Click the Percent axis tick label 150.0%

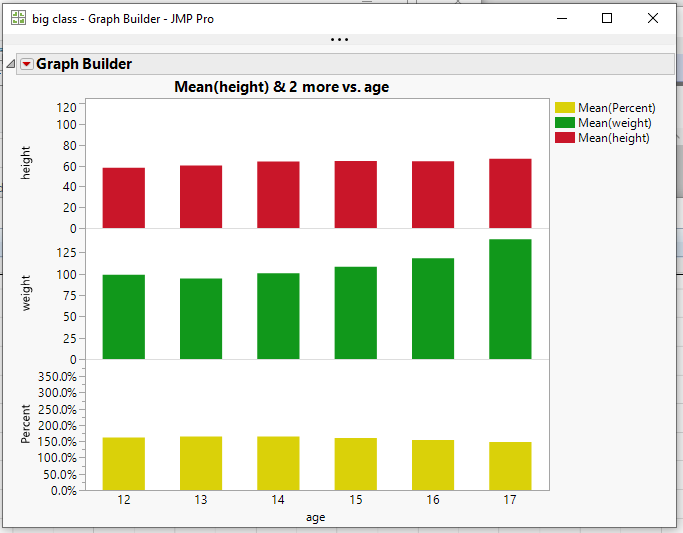pos(57,442)
